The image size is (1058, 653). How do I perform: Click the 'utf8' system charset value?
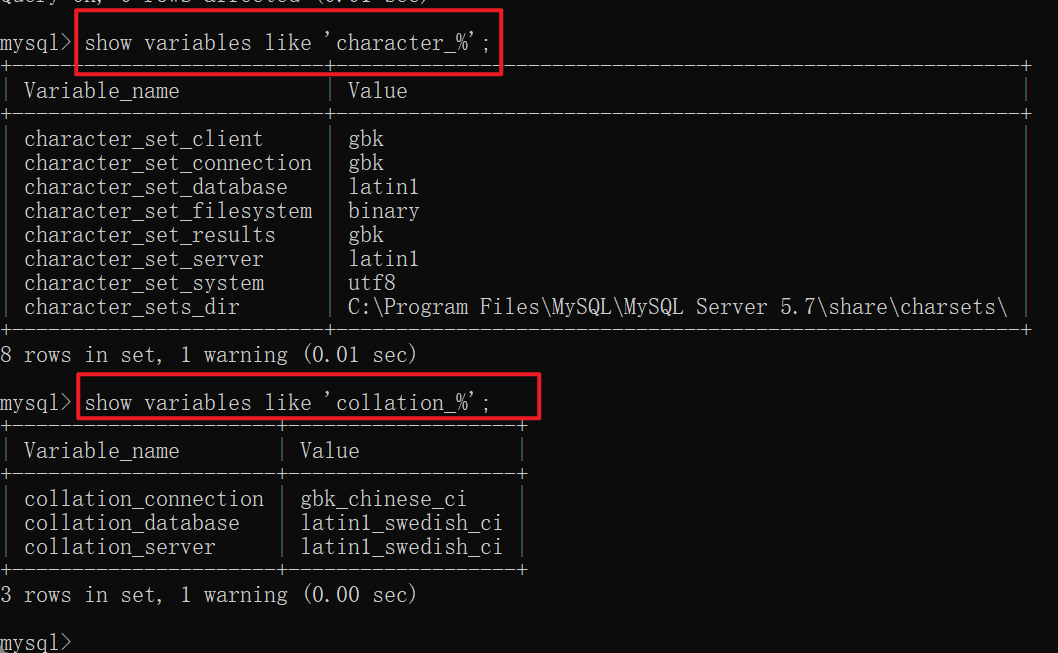click(x=371, y=283)
